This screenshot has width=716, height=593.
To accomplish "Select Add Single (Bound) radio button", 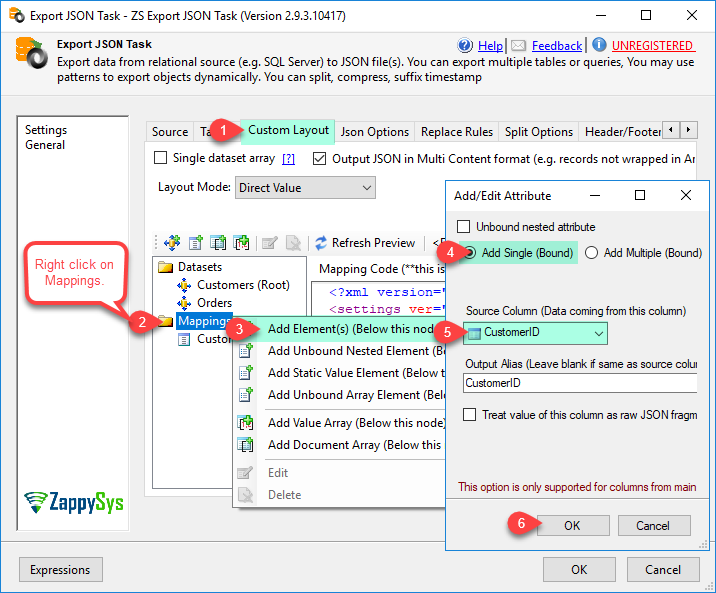I will click(470, 252).
